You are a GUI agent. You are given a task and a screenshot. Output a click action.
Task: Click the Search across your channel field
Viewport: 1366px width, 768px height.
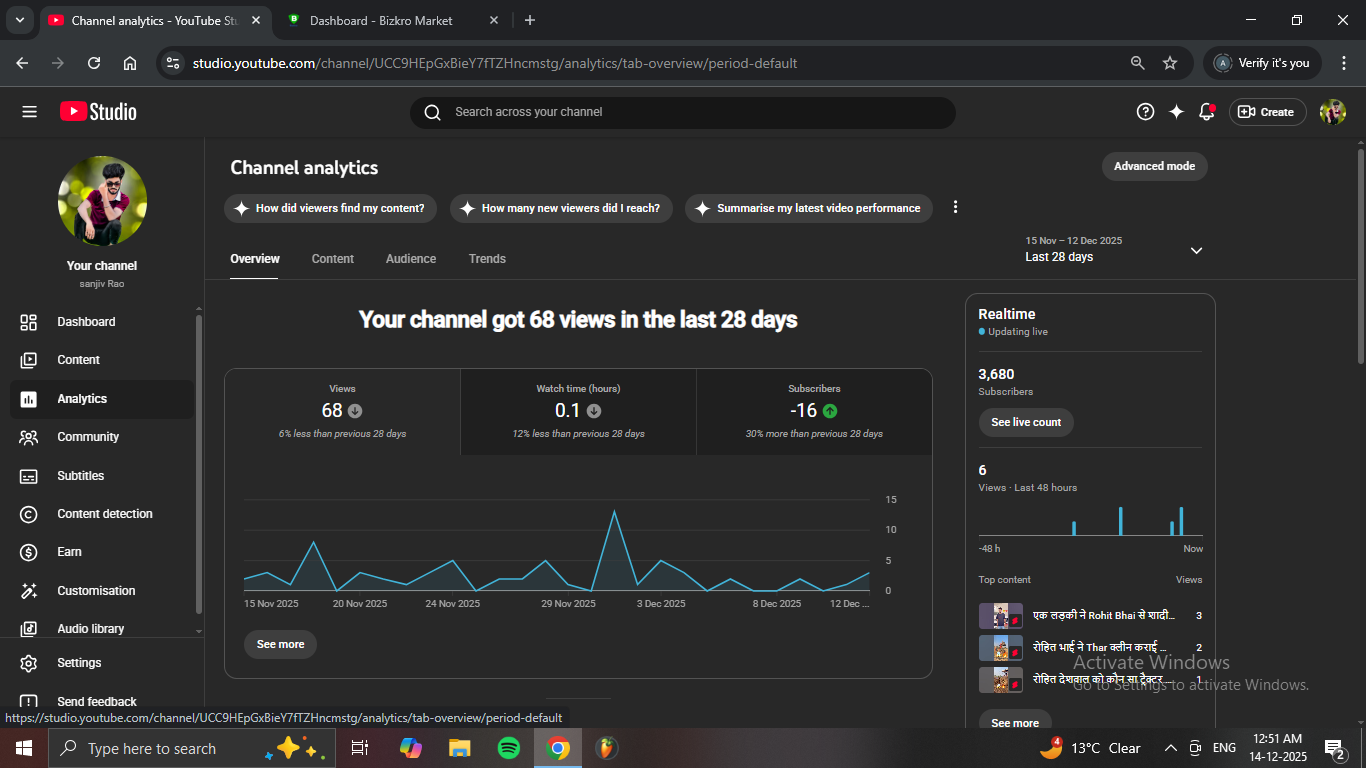click(682, 112)
